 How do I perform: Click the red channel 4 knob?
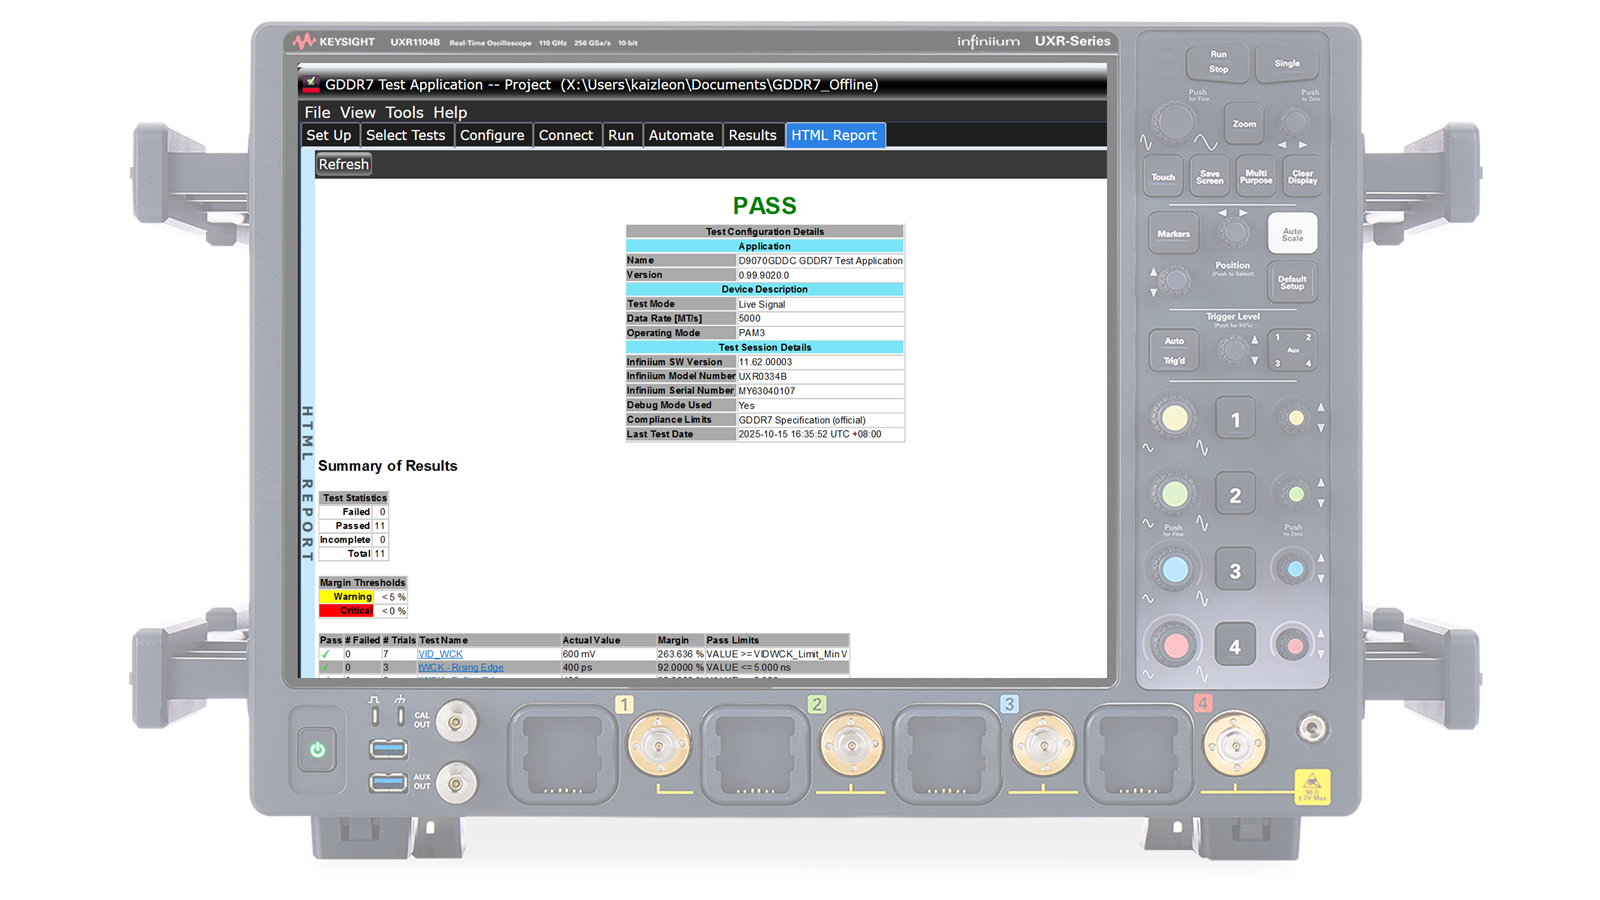[1175, 645]
